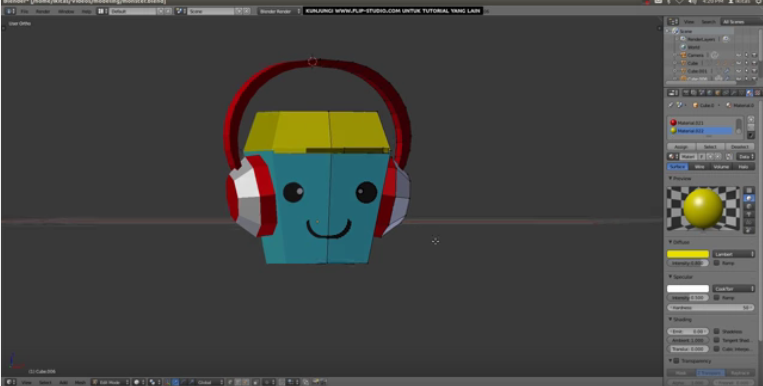The image size is (763, 386).
Task: Add a new material slot (plus button)
Action: [751, 119]
